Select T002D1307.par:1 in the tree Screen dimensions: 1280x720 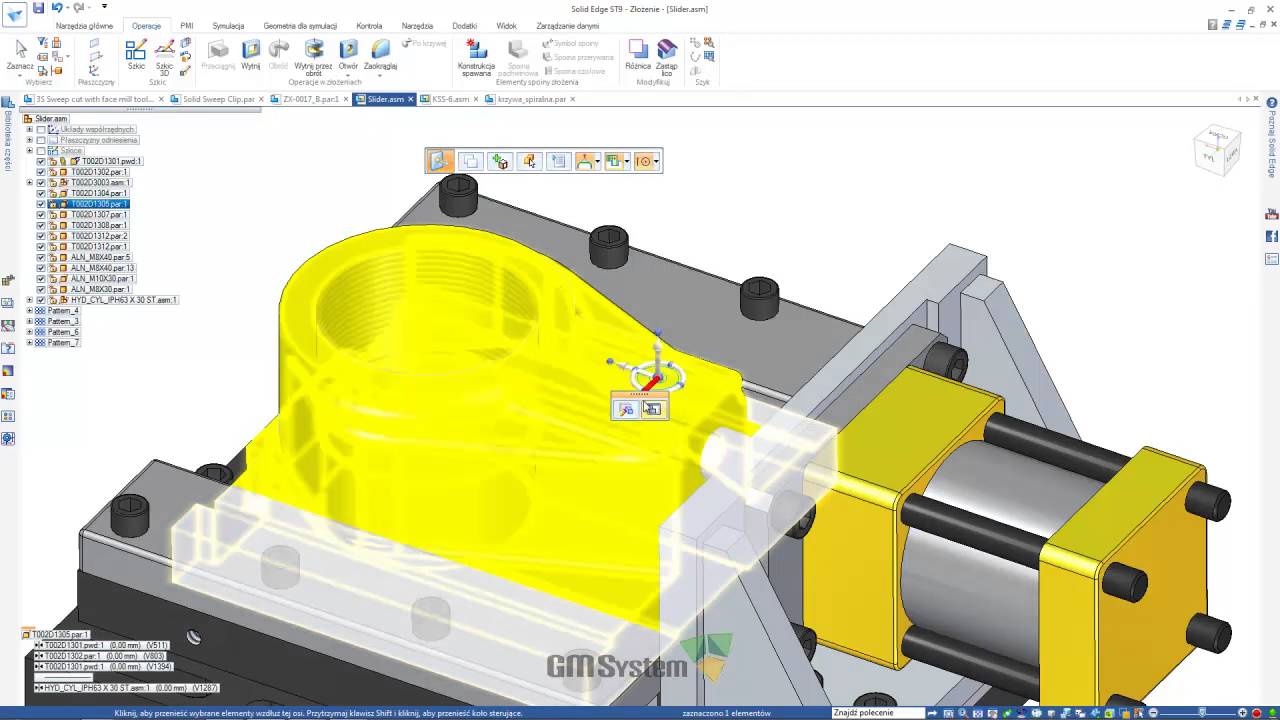[x=98, y=215]
